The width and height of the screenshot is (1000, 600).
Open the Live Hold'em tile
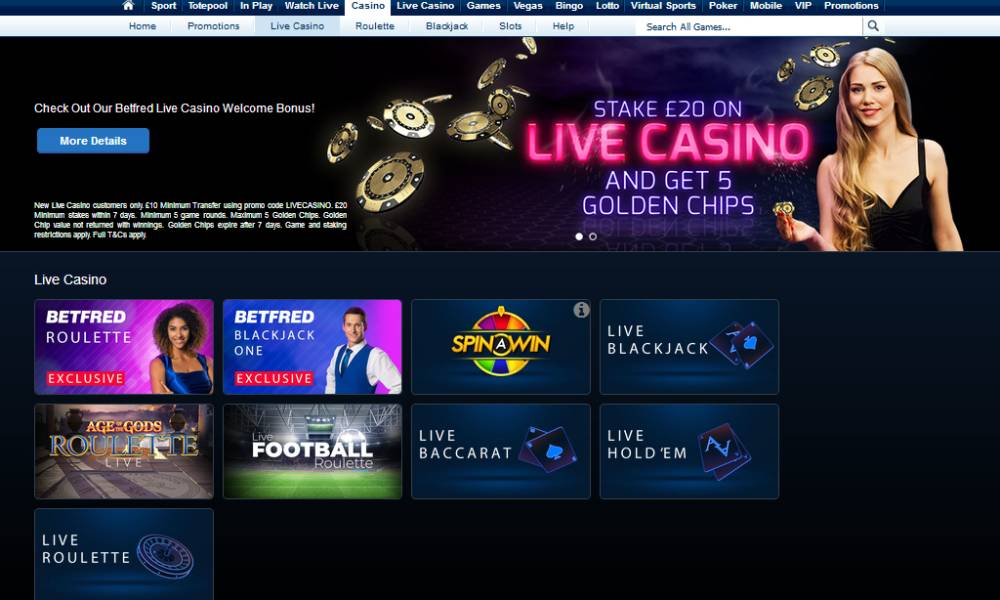pyautogui.click(x=689, y=451)
